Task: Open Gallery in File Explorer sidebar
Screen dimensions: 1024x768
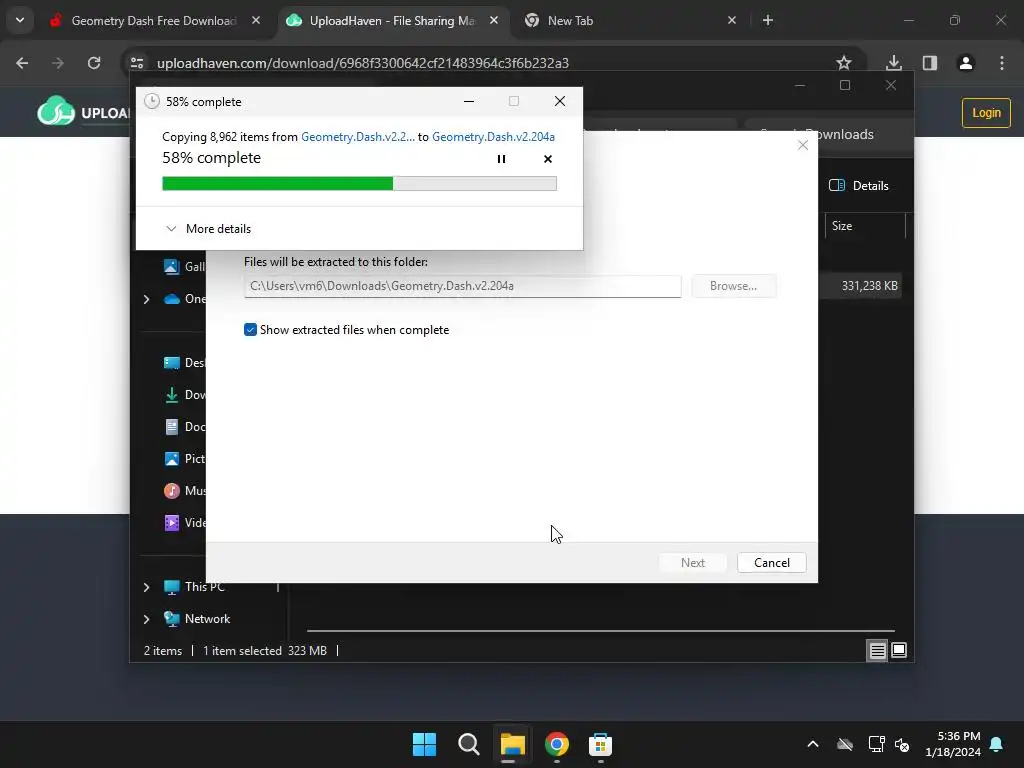Action: (x=184, y=266)
